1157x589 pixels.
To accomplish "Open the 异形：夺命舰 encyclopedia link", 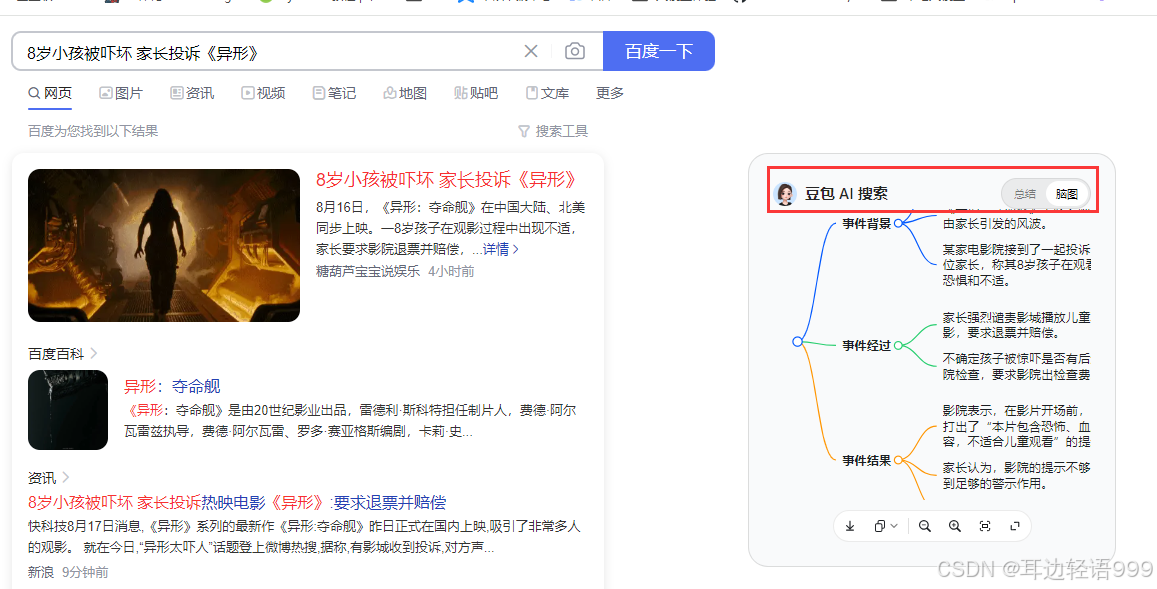I will click(x=172, y=386).
